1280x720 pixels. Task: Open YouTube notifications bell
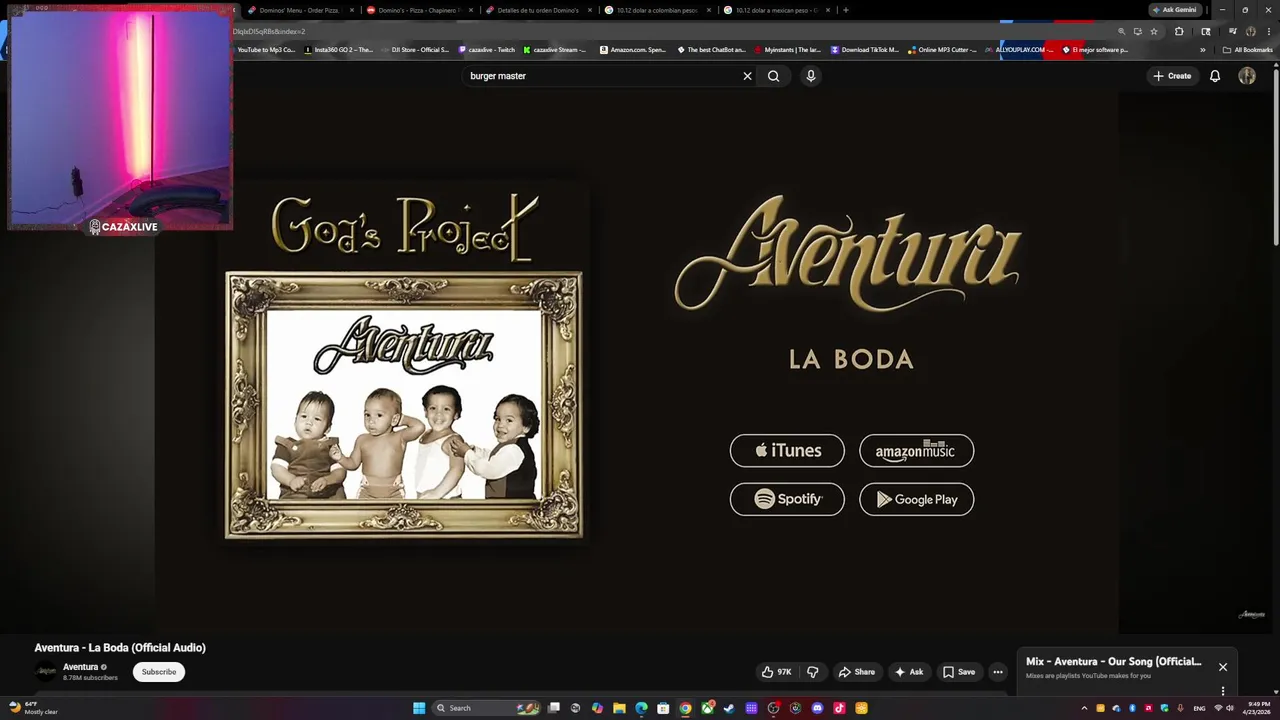pyautogui.click(x=1215, y=76)
